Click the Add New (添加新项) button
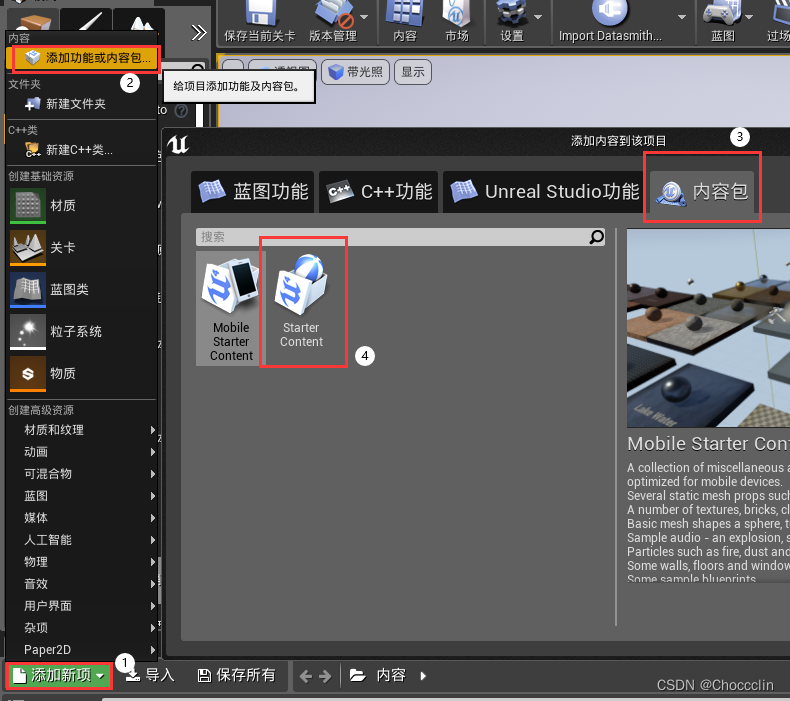The width and height of the screenshot is (790, 701). click(x=59, y=675)
